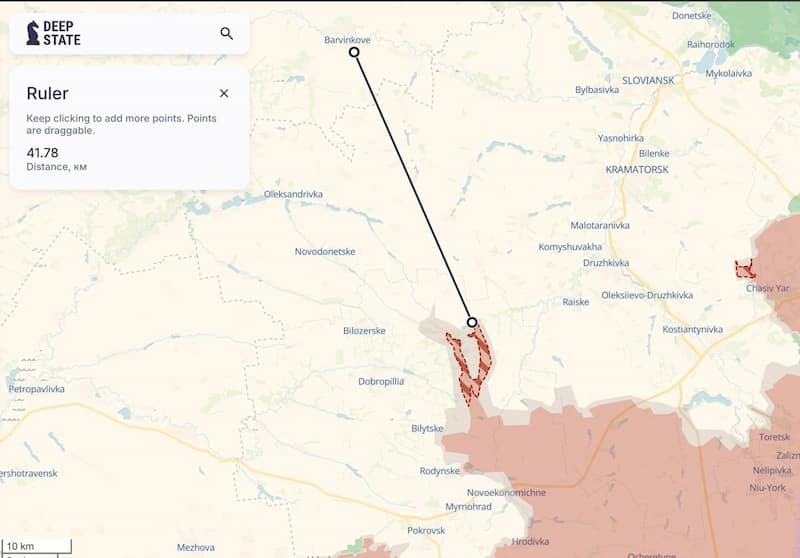Click the Dobropillia map label
The width and height of the screenshot is (800, 558).
pos(381,382)
